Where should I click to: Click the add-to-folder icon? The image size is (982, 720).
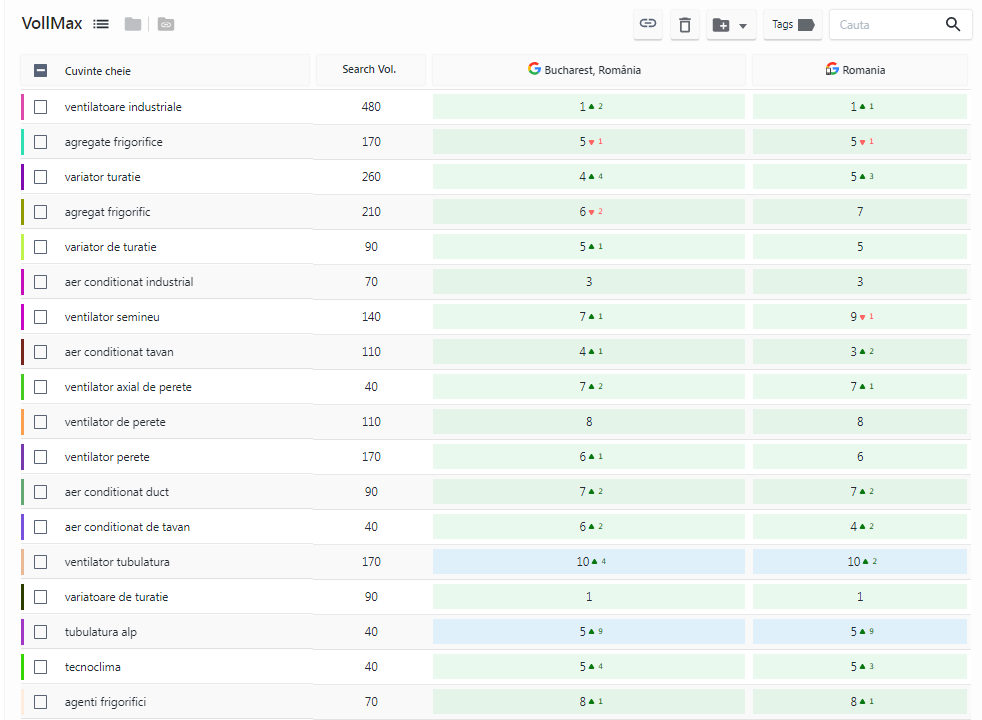(722, 24)
